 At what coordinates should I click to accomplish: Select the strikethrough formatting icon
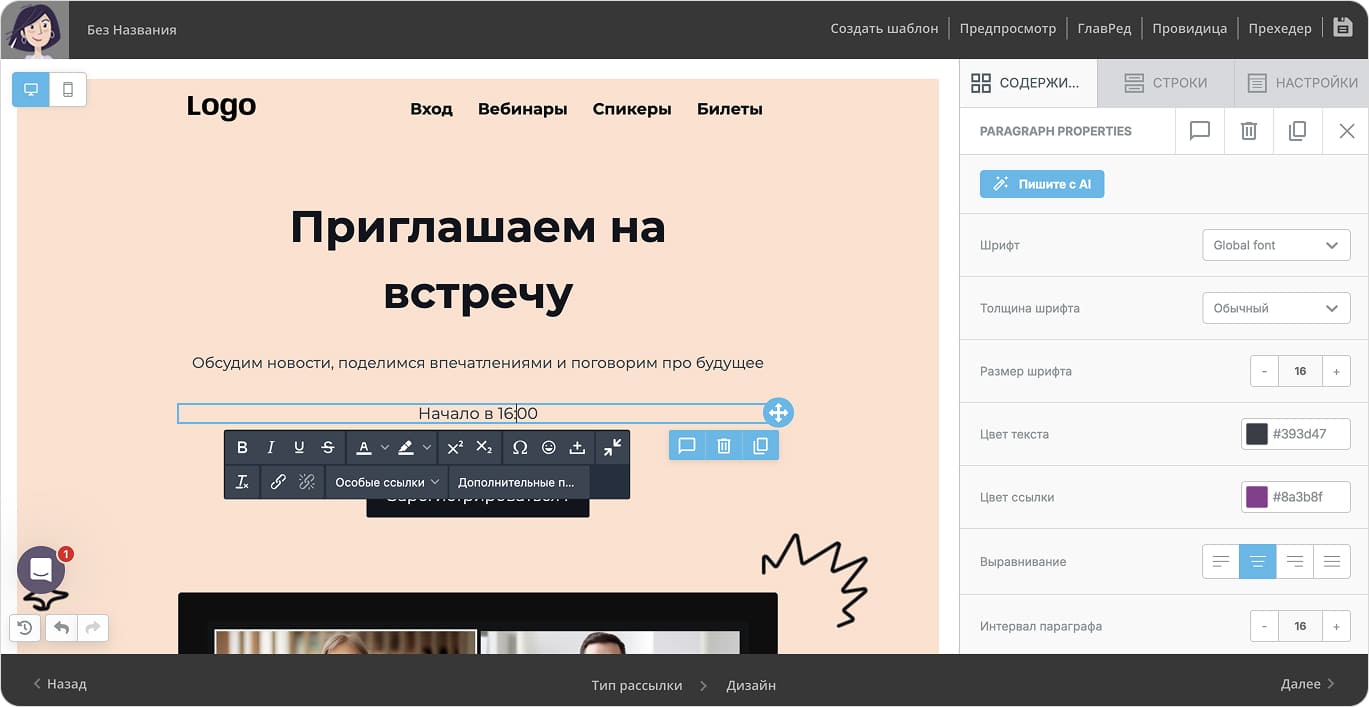pos(328,447)
